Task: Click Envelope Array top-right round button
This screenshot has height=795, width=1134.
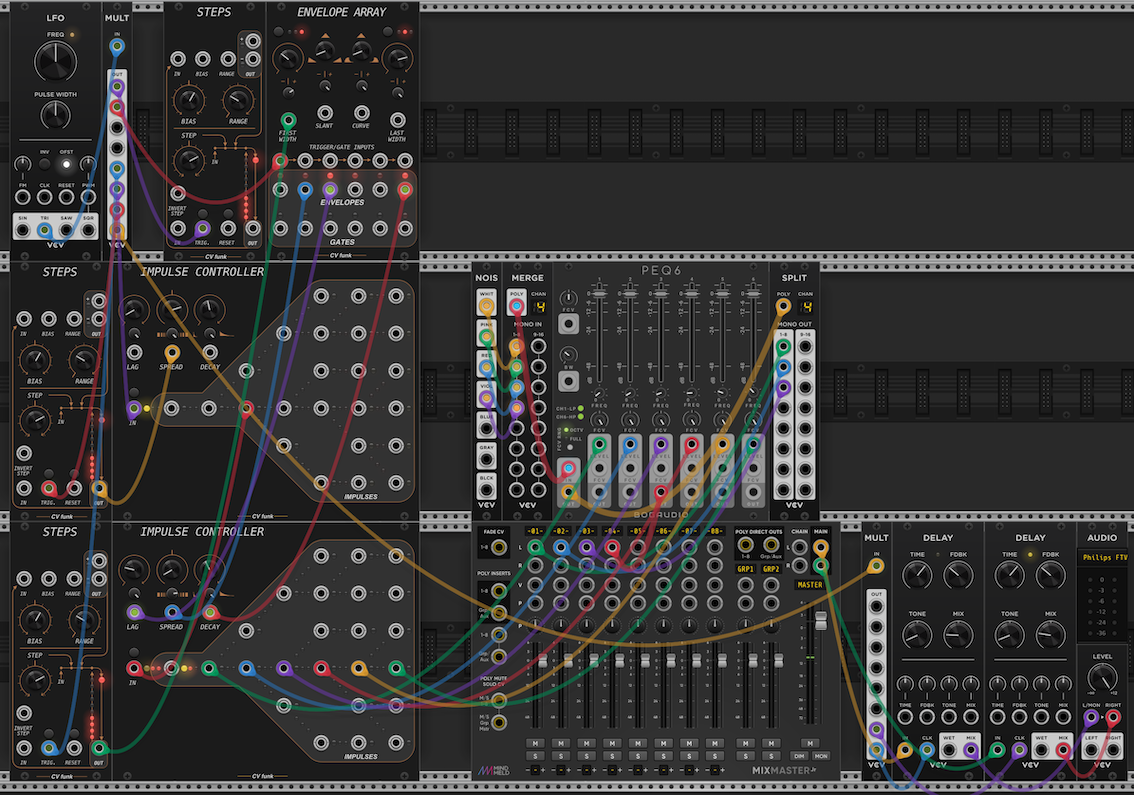Action: pos(388,32)
